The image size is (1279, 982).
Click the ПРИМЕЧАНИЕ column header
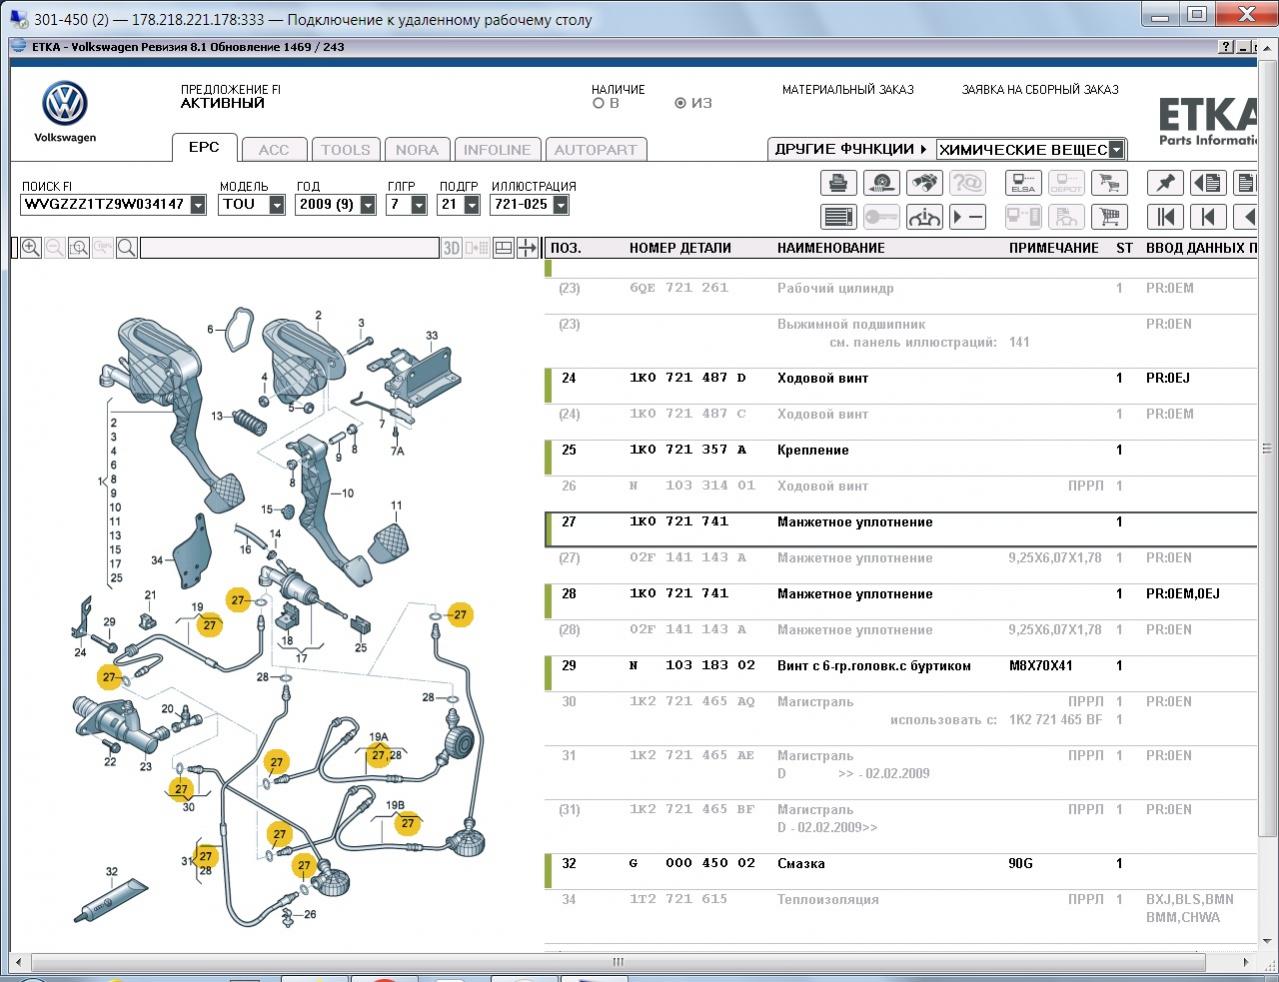coord(1054,248)
